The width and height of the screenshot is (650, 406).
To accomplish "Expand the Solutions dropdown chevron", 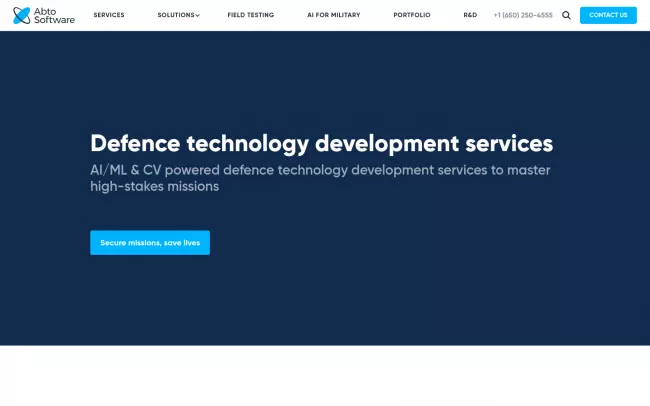I will pos(198,16).
